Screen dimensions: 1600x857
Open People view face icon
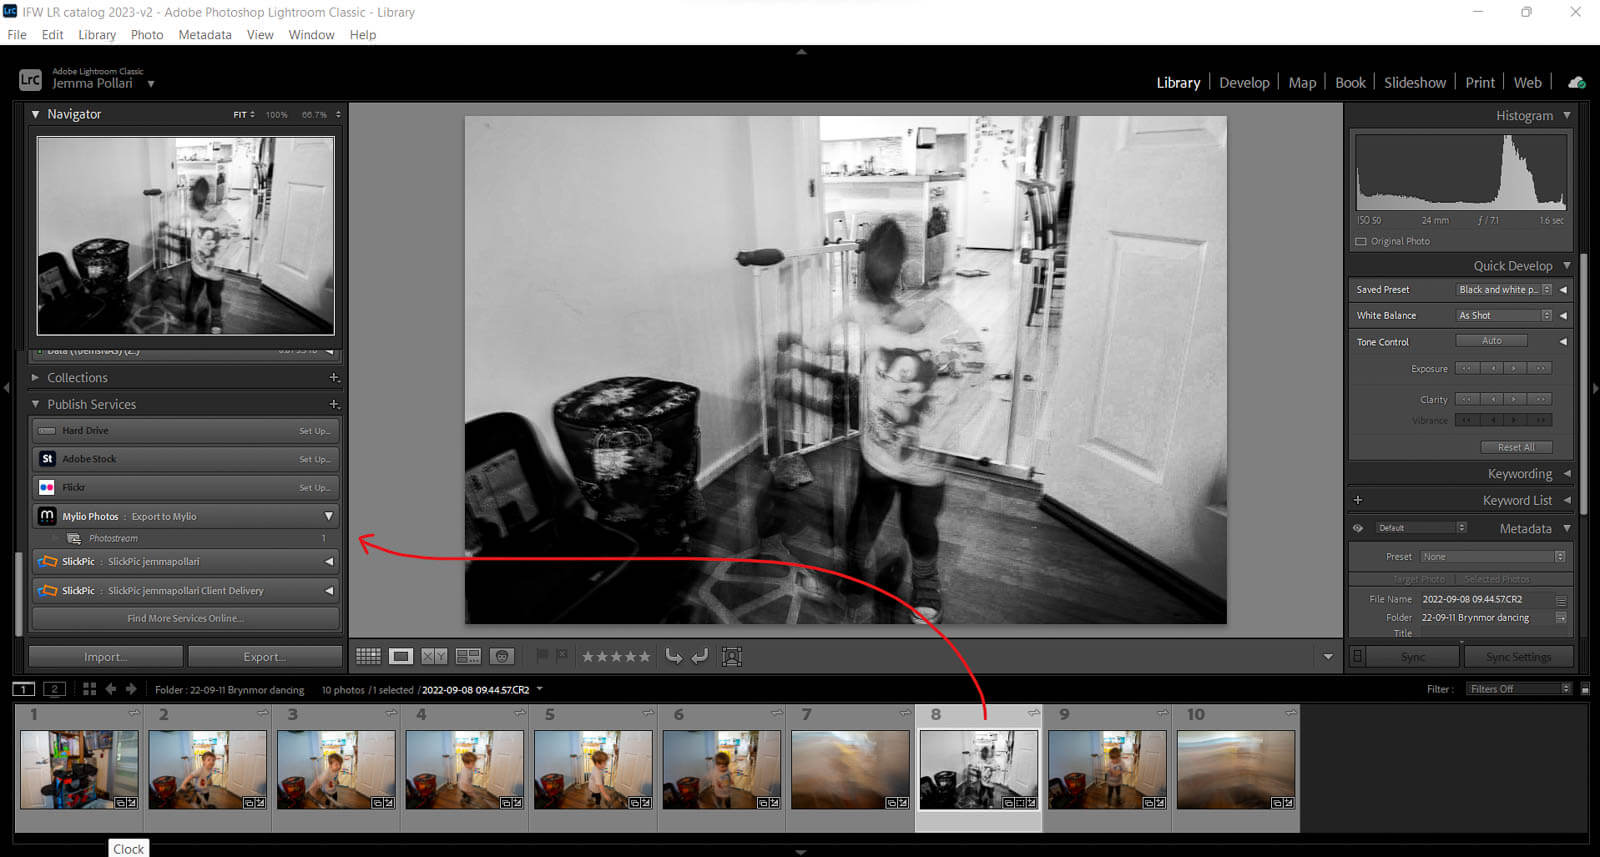(502, 656)
